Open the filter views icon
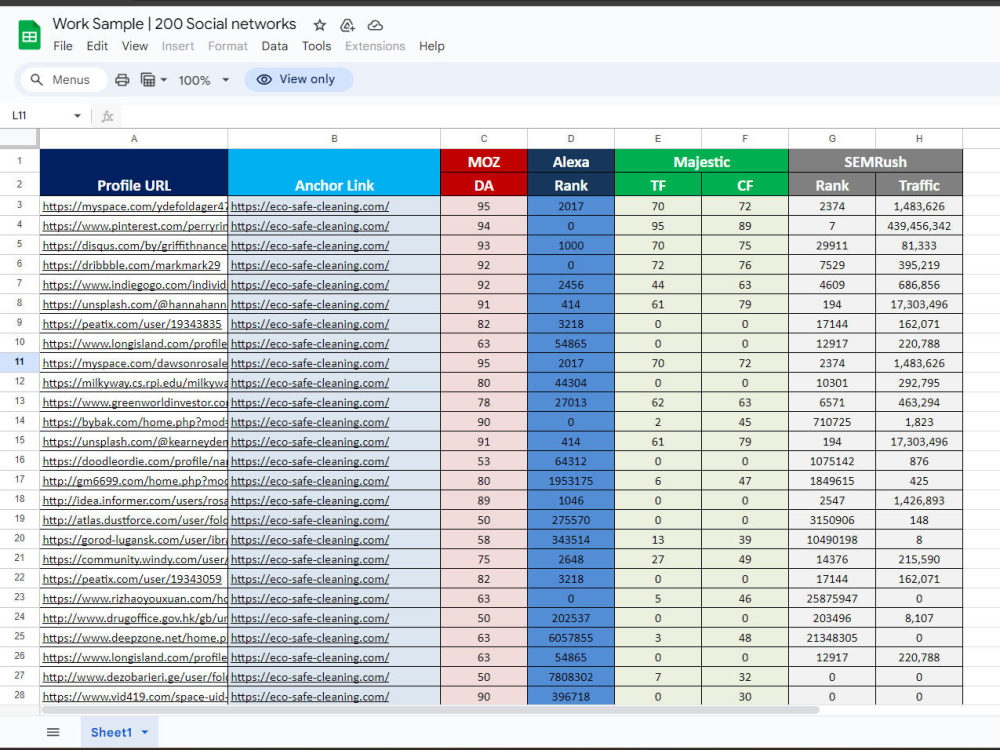 click(147, 80)
